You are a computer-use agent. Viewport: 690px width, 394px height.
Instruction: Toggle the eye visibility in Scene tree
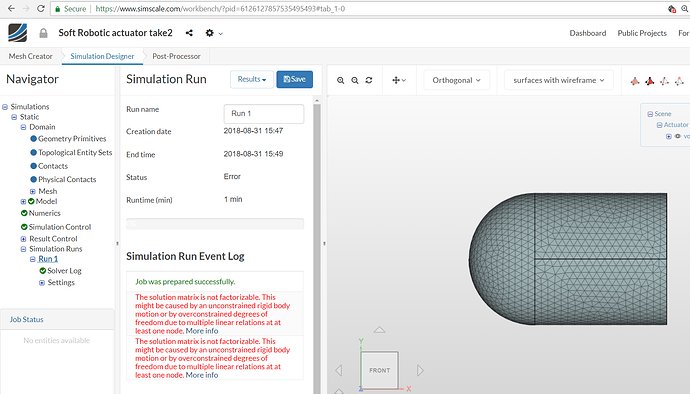click(678, 136)
